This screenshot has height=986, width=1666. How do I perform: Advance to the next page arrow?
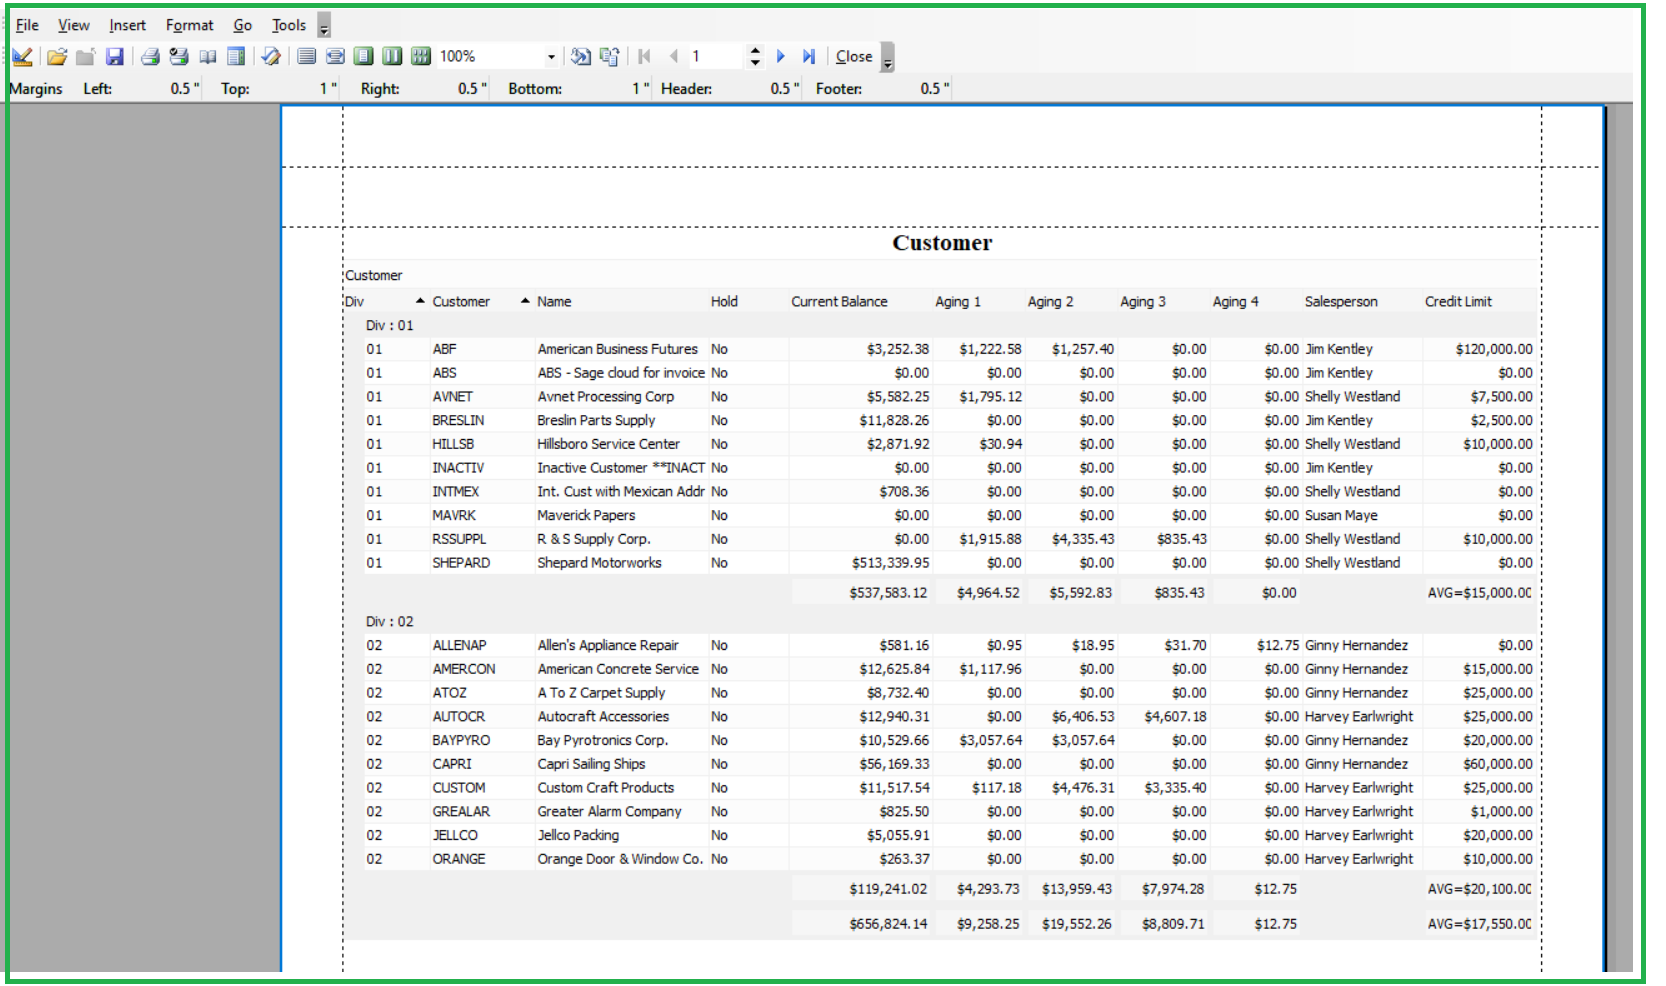[781, 56]
